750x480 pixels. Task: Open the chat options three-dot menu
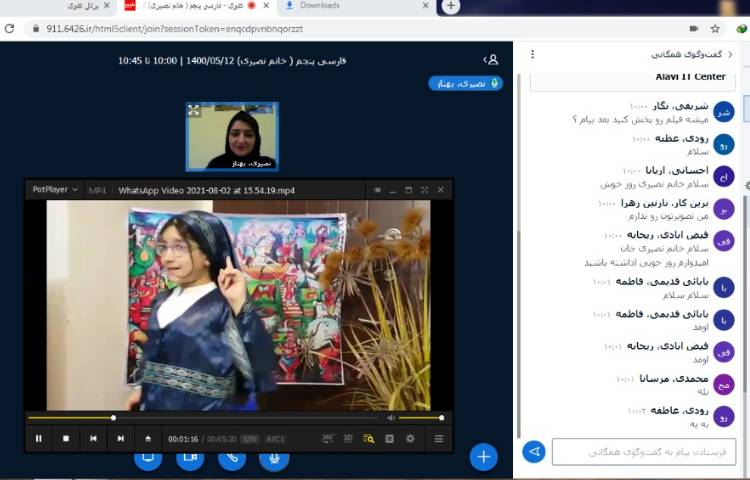tap(532, 54)
